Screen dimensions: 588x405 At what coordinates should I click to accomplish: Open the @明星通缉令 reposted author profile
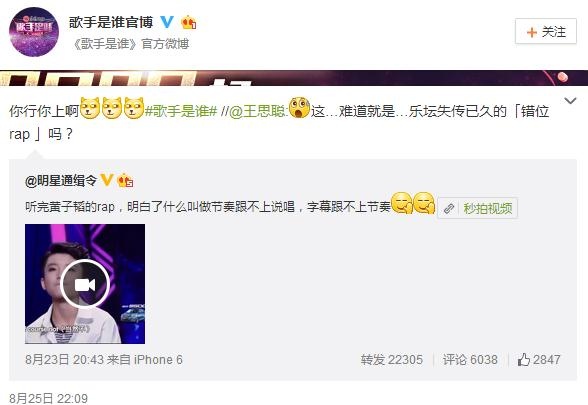coord(61,181)
